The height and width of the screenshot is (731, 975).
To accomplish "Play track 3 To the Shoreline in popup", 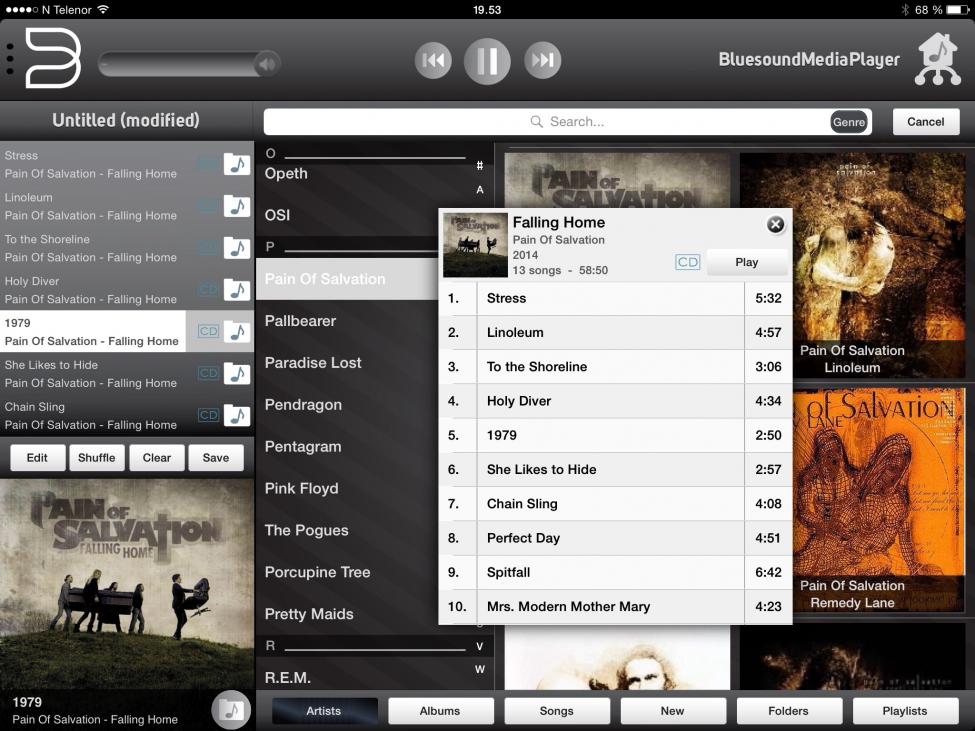I will point(615,367).
